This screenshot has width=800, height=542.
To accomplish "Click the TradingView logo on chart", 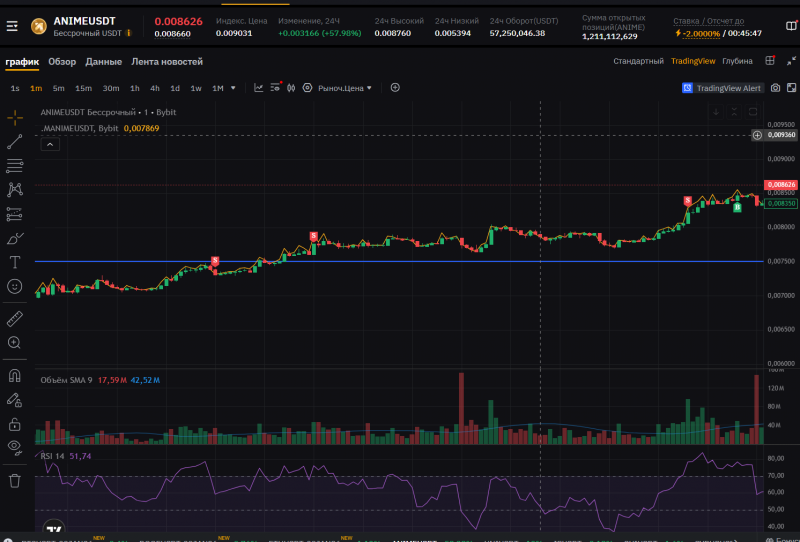I will (54, 528).
